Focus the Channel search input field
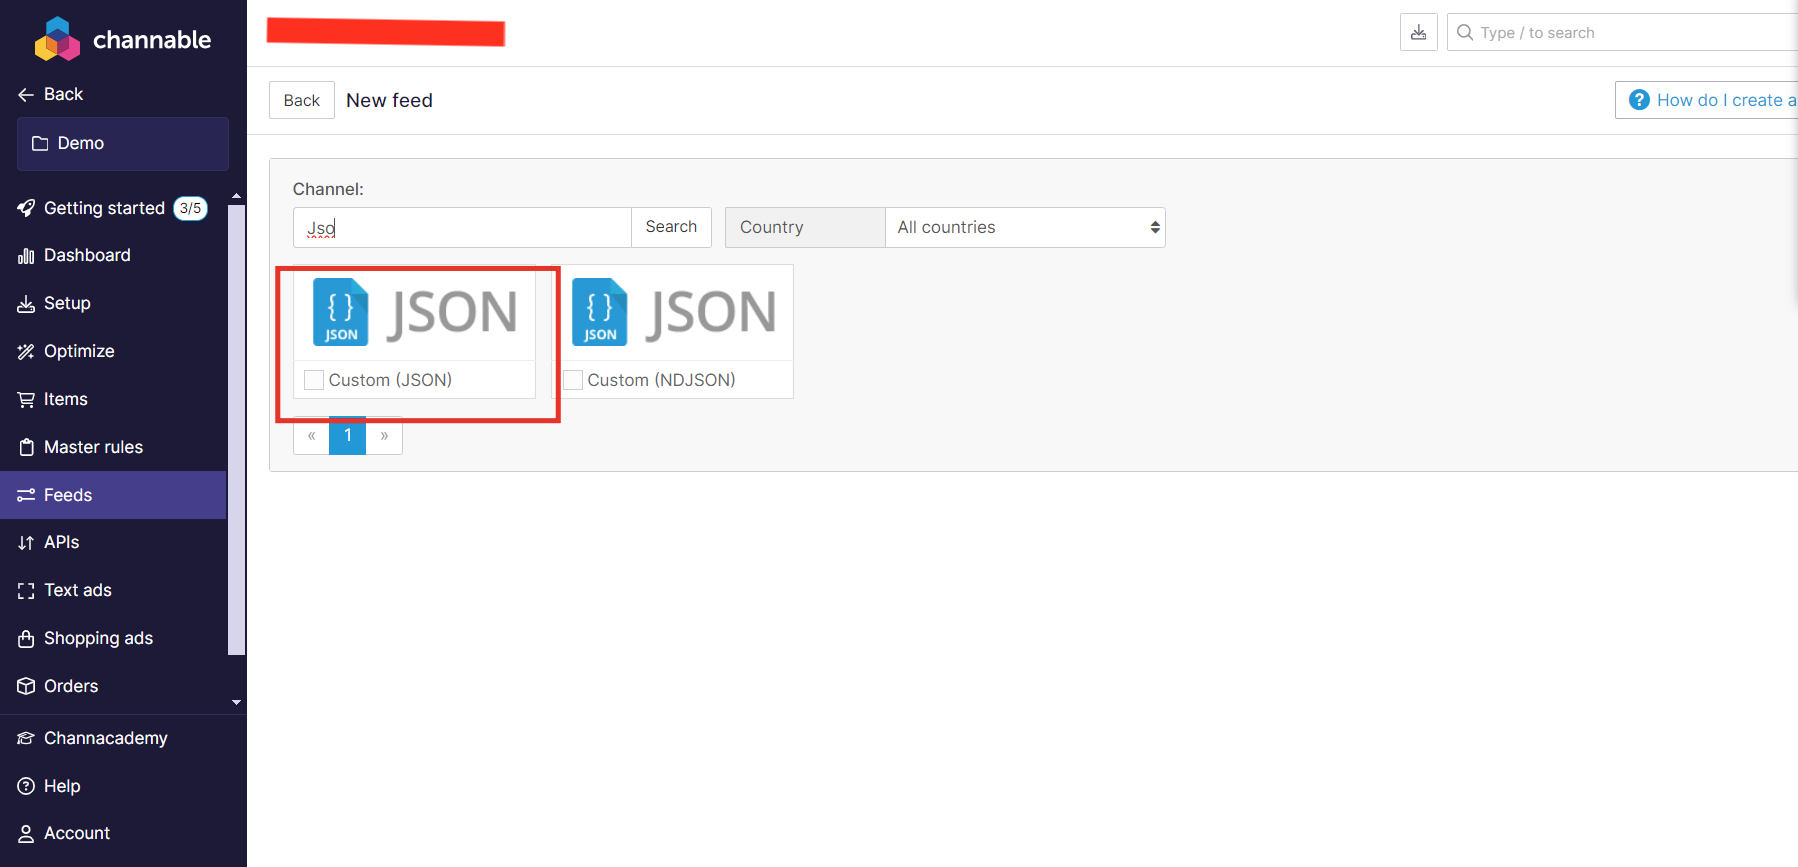The image size is (1798, 867). [462, 228]
